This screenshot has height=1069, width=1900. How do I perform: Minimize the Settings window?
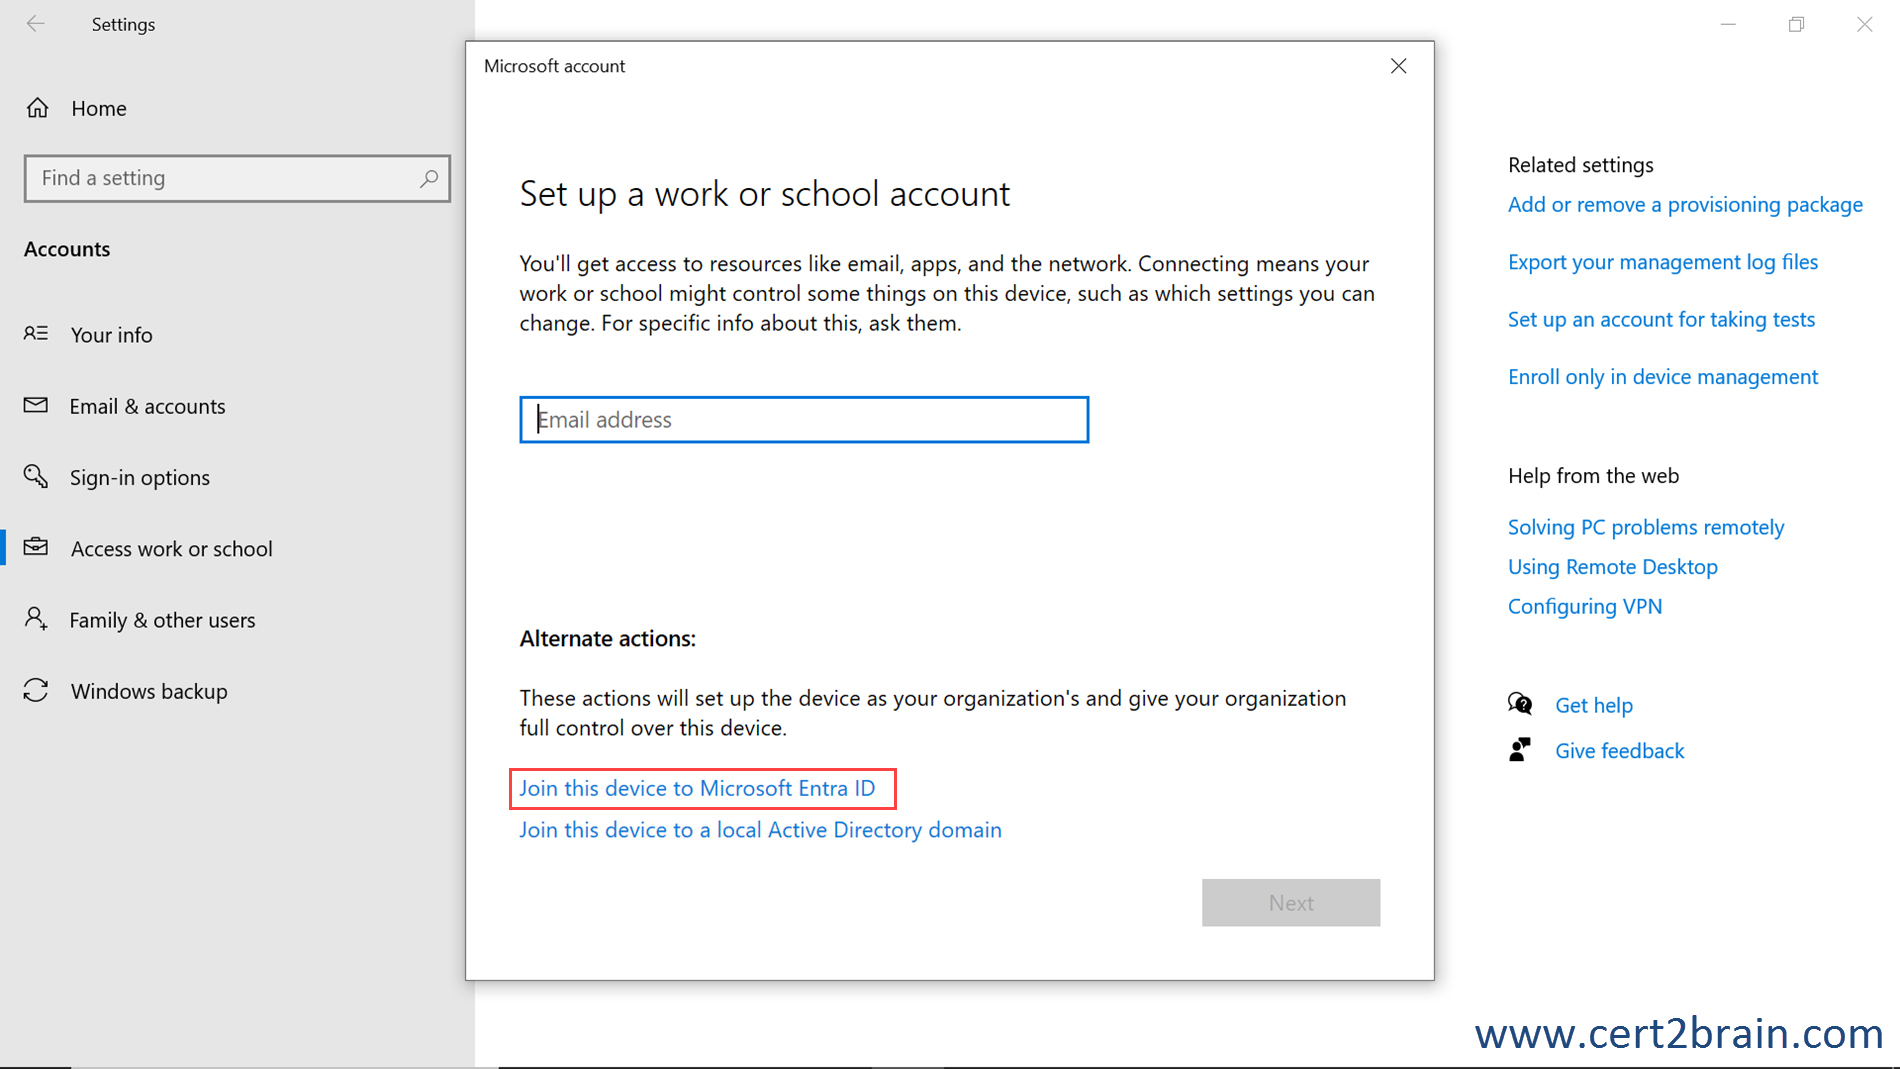[x=1728, y=24]
